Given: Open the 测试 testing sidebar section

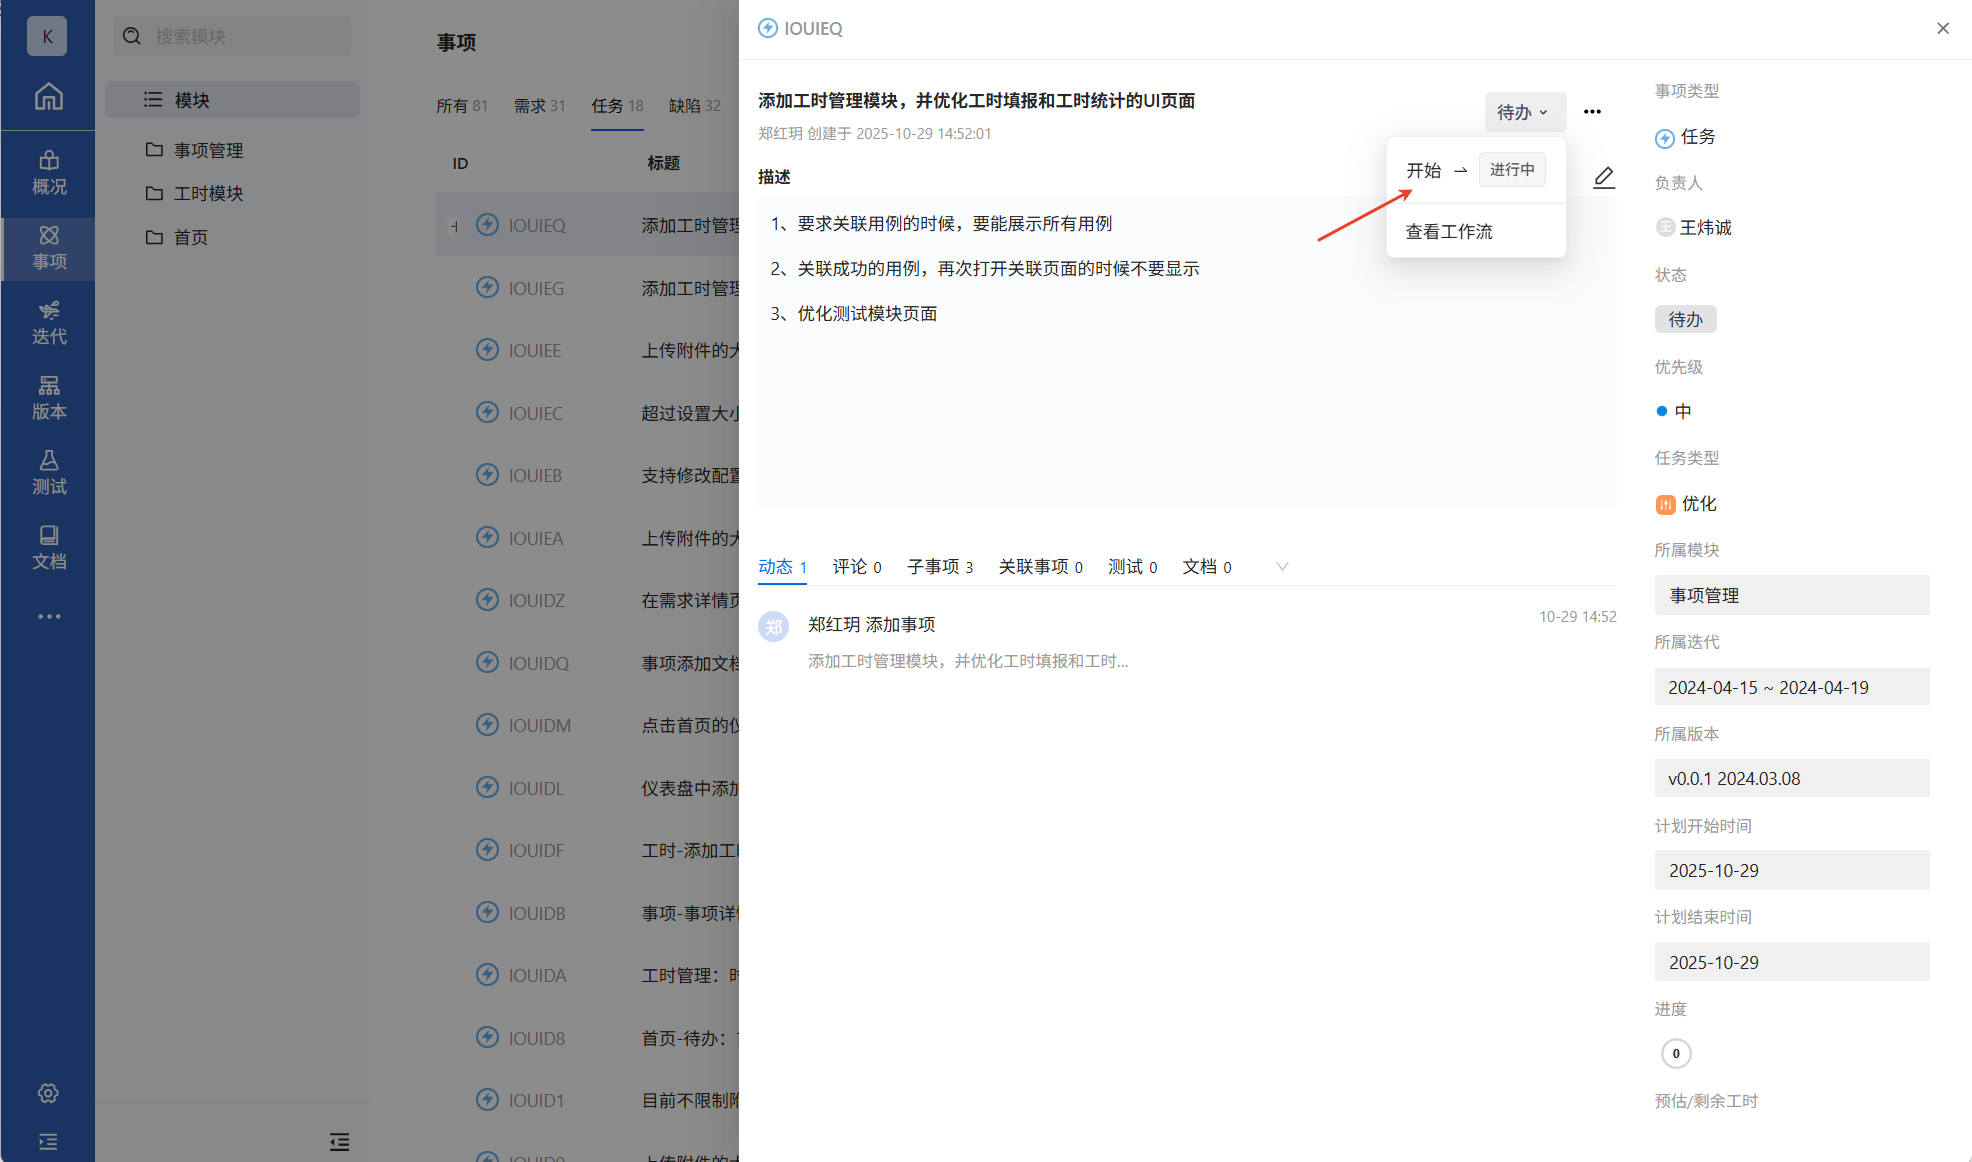Looking at the screenshot, I should (x=48, y=472).
